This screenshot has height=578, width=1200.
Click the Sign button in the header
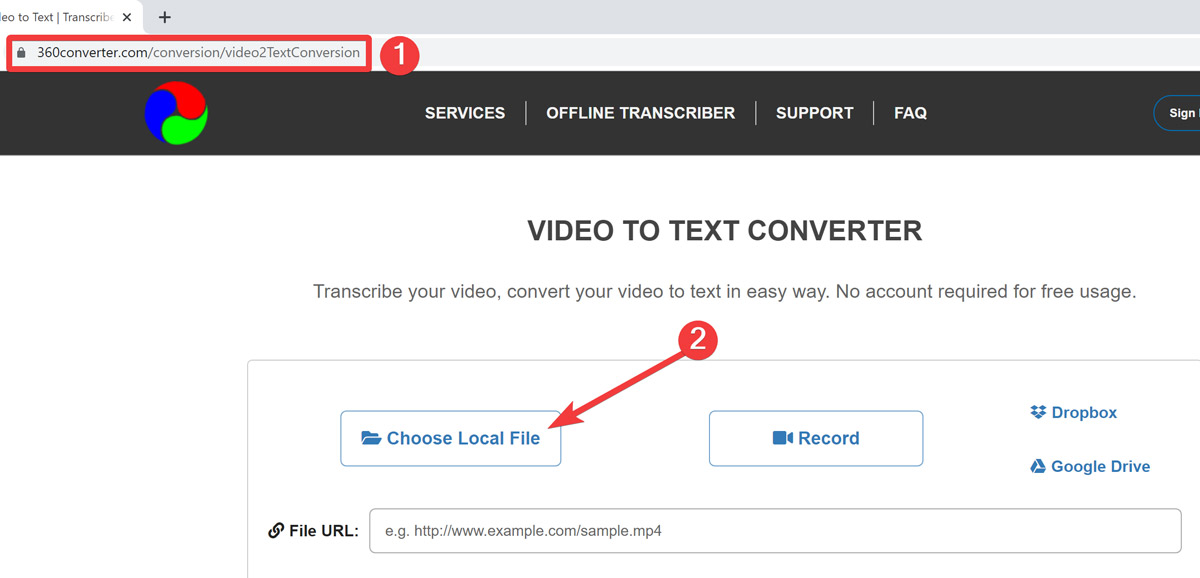coord(1183,113)
